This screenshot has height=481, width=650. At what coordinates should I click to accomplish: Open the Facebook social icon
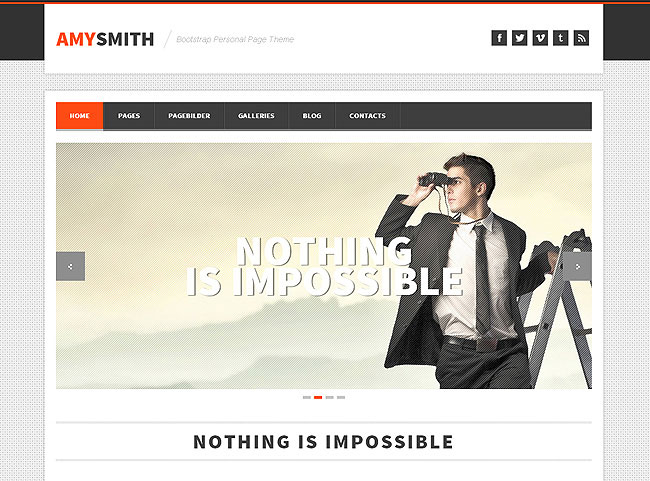[x=499, y=38]
